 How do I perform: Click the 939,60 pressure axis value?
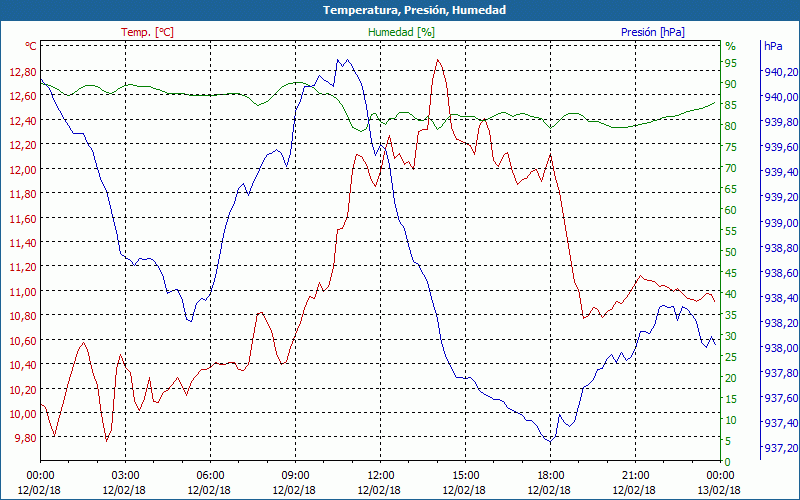click(781, 147)
